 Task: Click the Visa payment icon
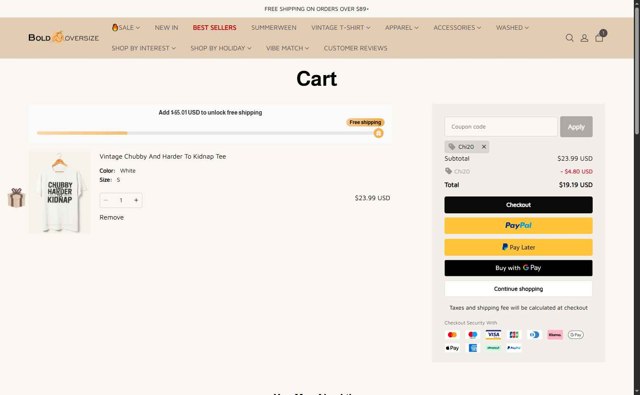click(x=493, y=335)
